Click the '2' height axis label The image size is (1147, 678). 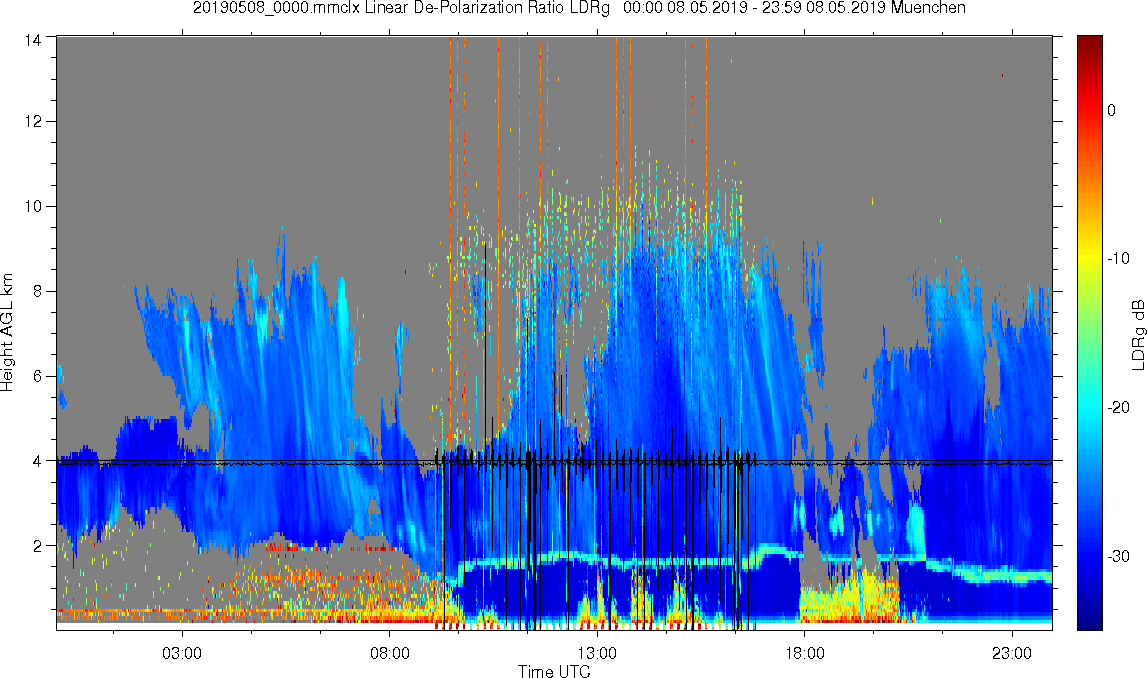37,546
